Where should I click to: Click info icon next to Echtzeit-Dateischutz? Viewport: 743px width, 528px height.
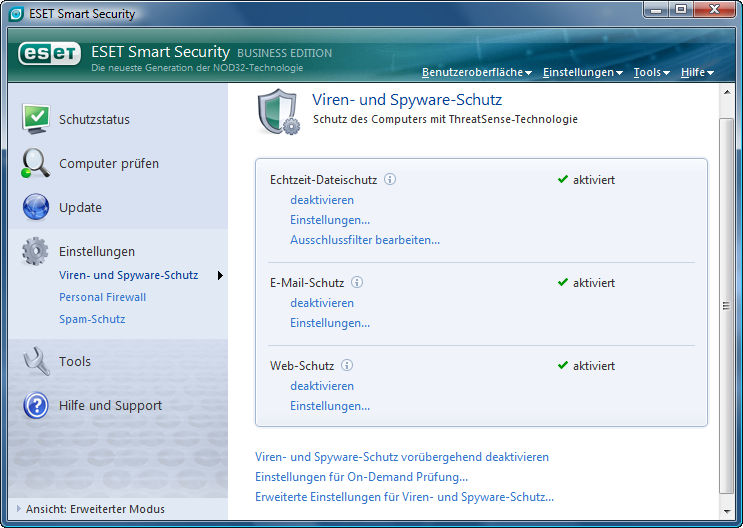tap(390, 179)
